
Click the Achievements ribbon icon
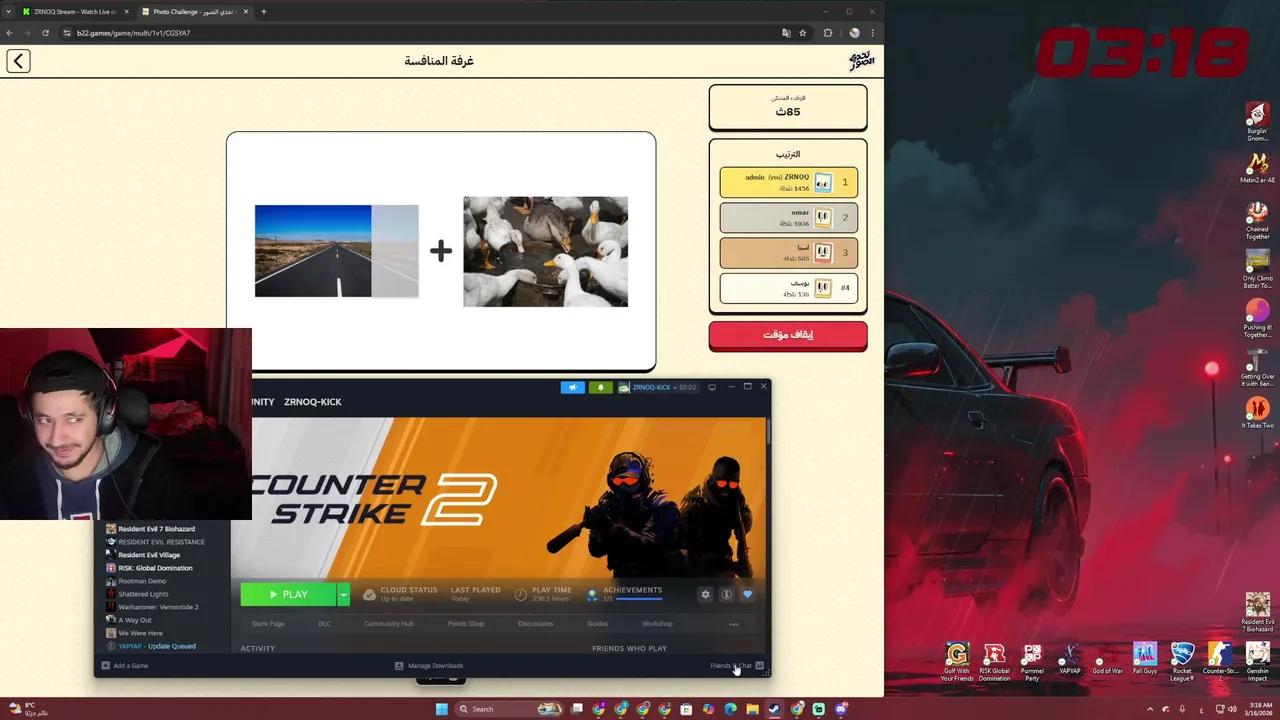pyautogui.click(x=592, y=594)
